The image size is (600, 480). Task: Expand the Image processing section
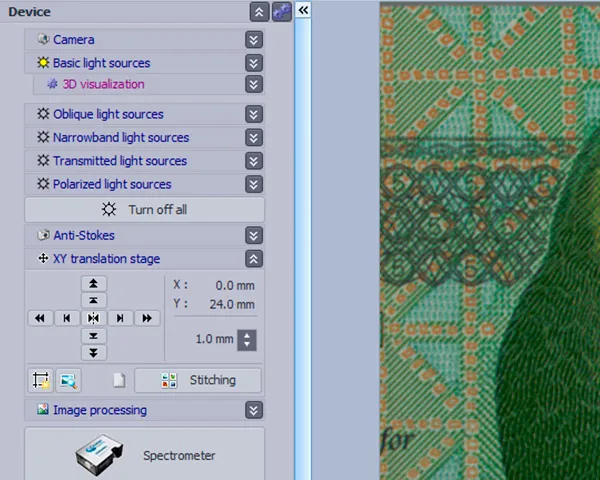coord(254,410)
